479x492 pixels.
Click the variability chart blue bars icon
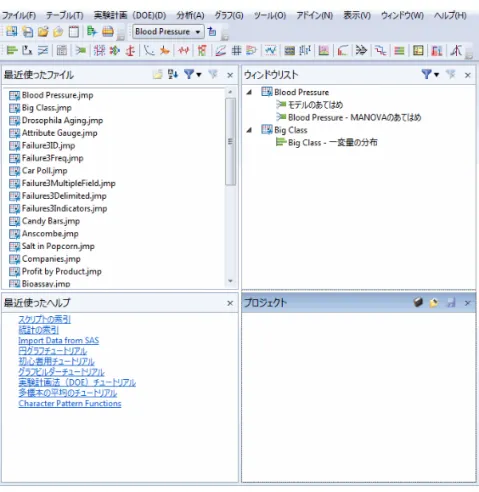tap(305, 51)
